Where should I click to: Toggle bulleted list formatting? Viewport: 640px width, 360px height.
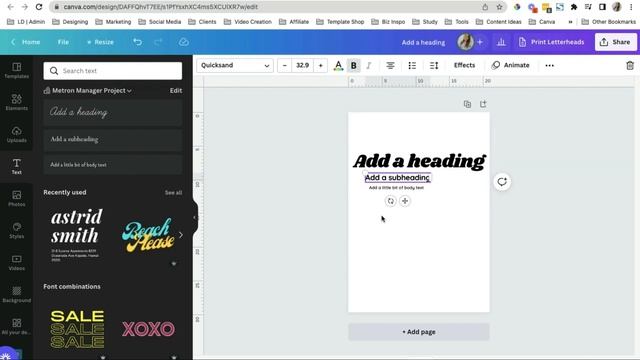pyautogui.click(x=412, y=65)
